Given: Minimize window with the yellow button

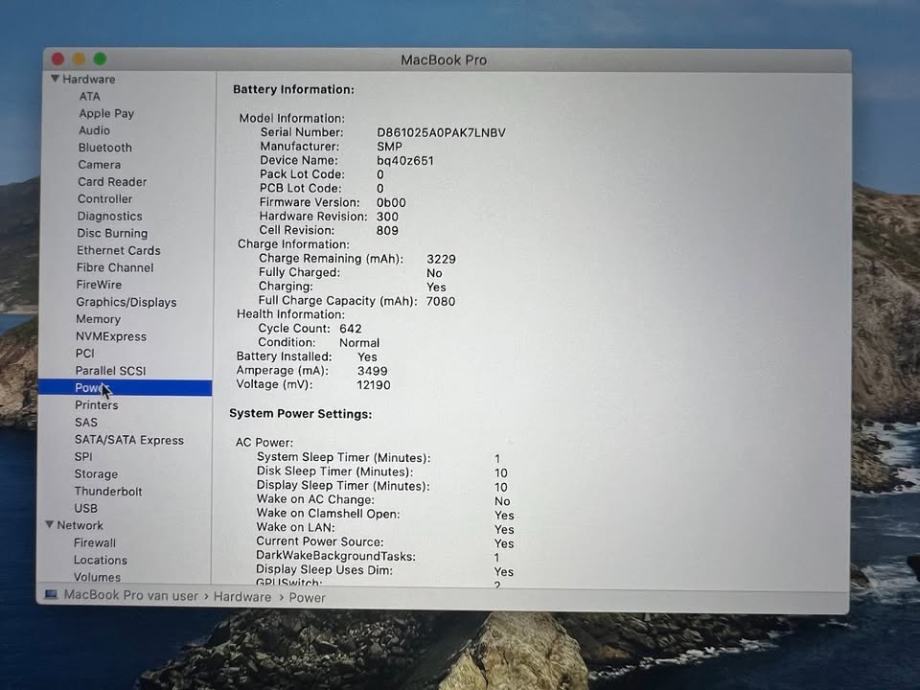Looking at the screenshot, I should coord(79,59).
